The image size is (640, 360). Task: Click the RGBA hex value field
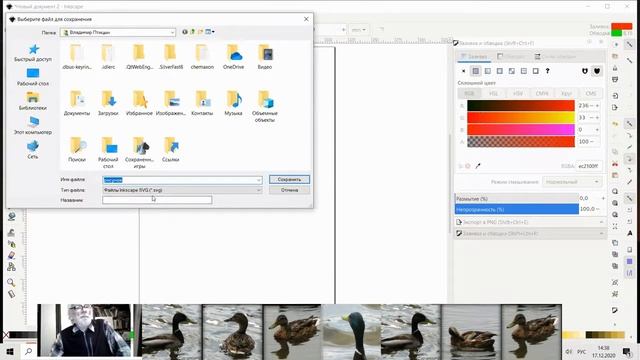(x=588, y=166)
